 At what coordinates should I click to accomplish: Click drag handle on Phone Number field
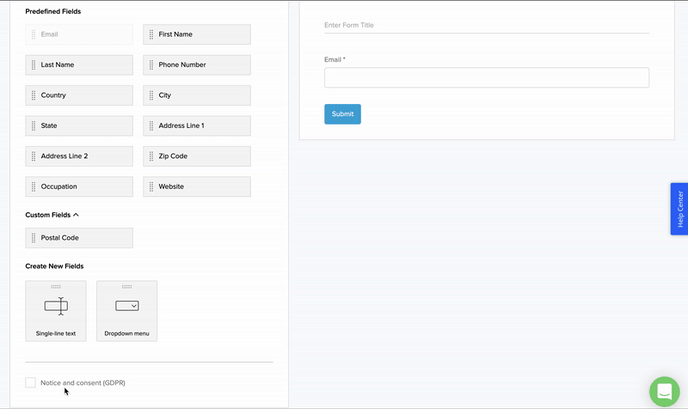tap(151, 65)
